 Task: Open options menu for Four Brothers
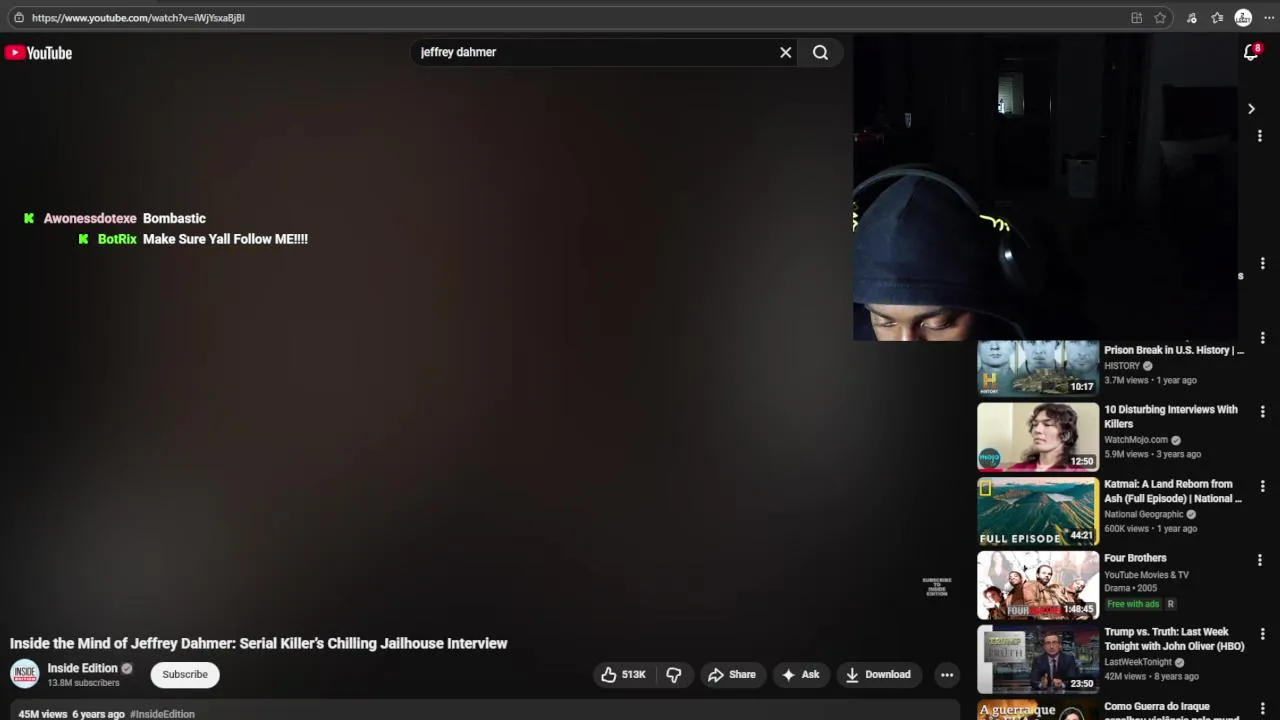click(x=1260, y=560)
